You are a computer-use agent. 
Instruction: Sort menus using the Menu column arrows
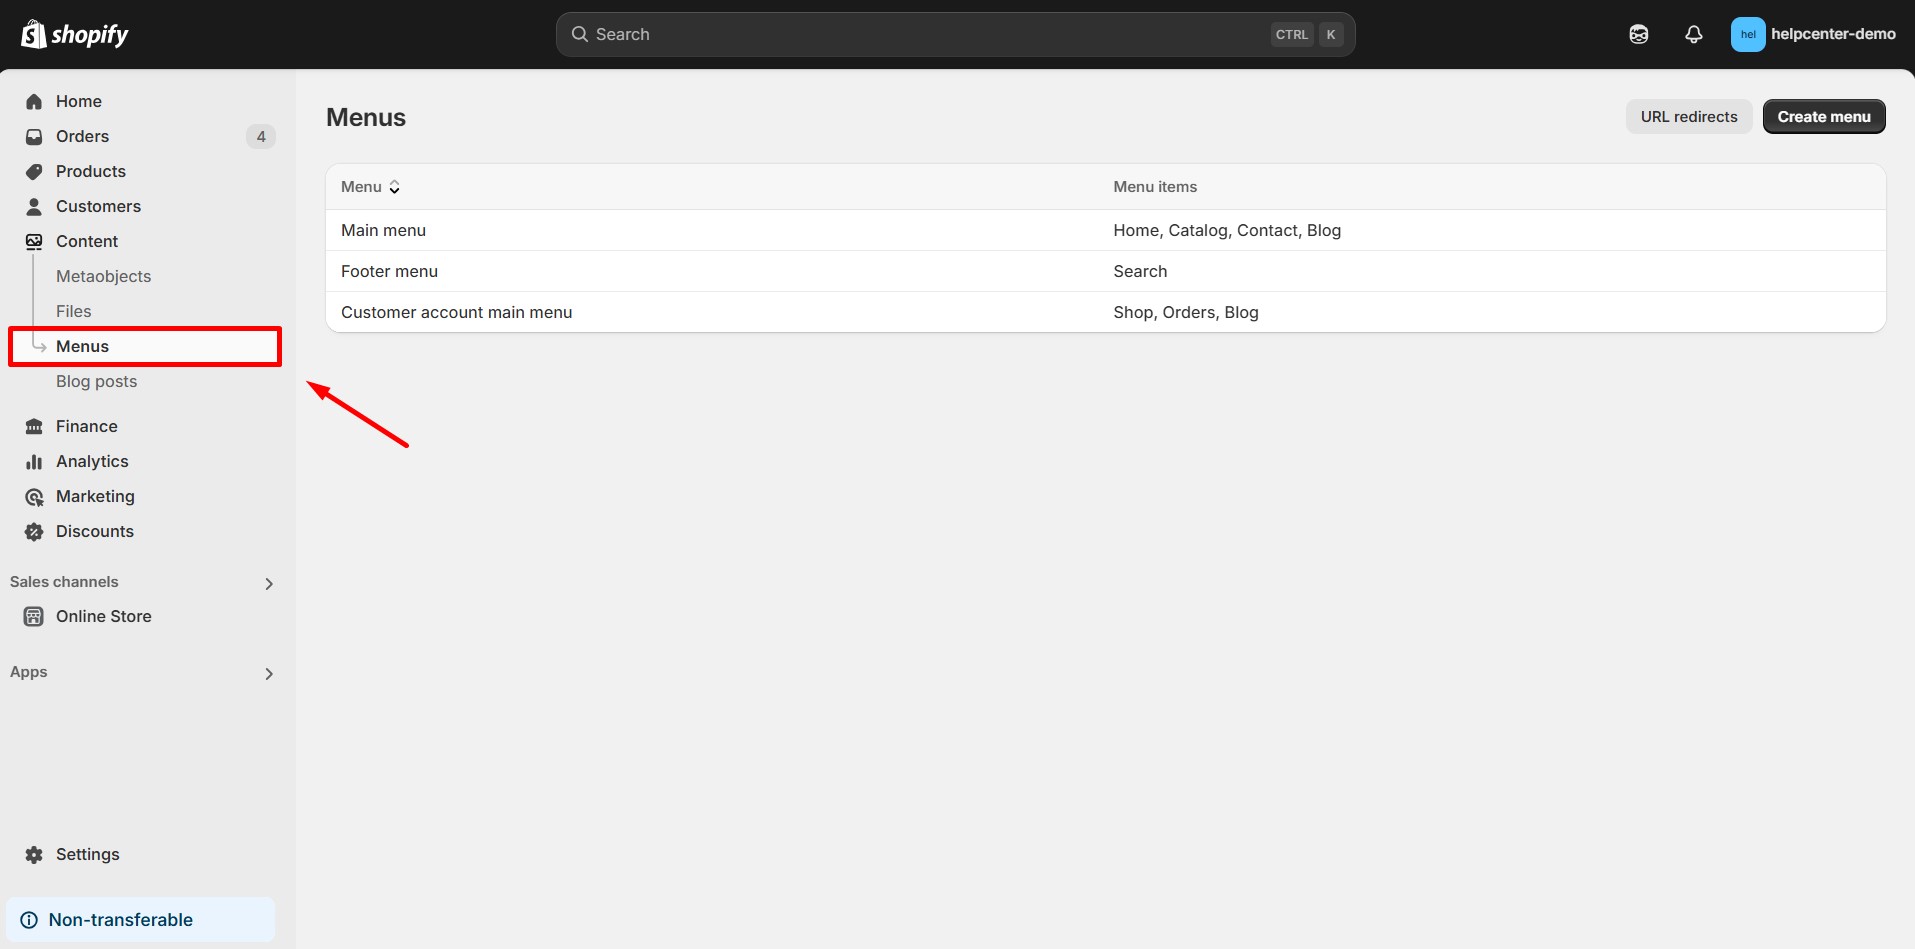point(394,186)
